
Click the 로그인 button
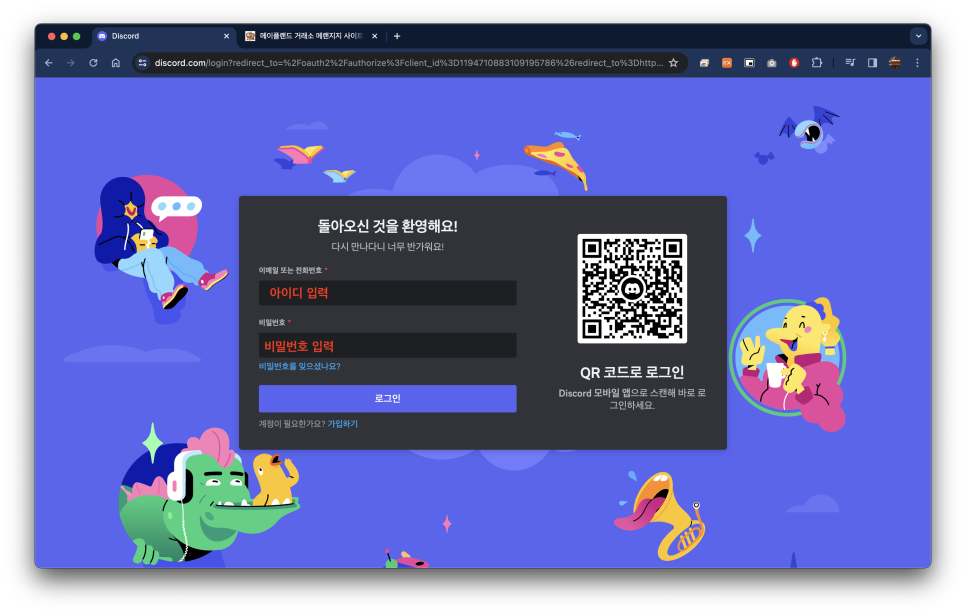[x=388, y=398]
